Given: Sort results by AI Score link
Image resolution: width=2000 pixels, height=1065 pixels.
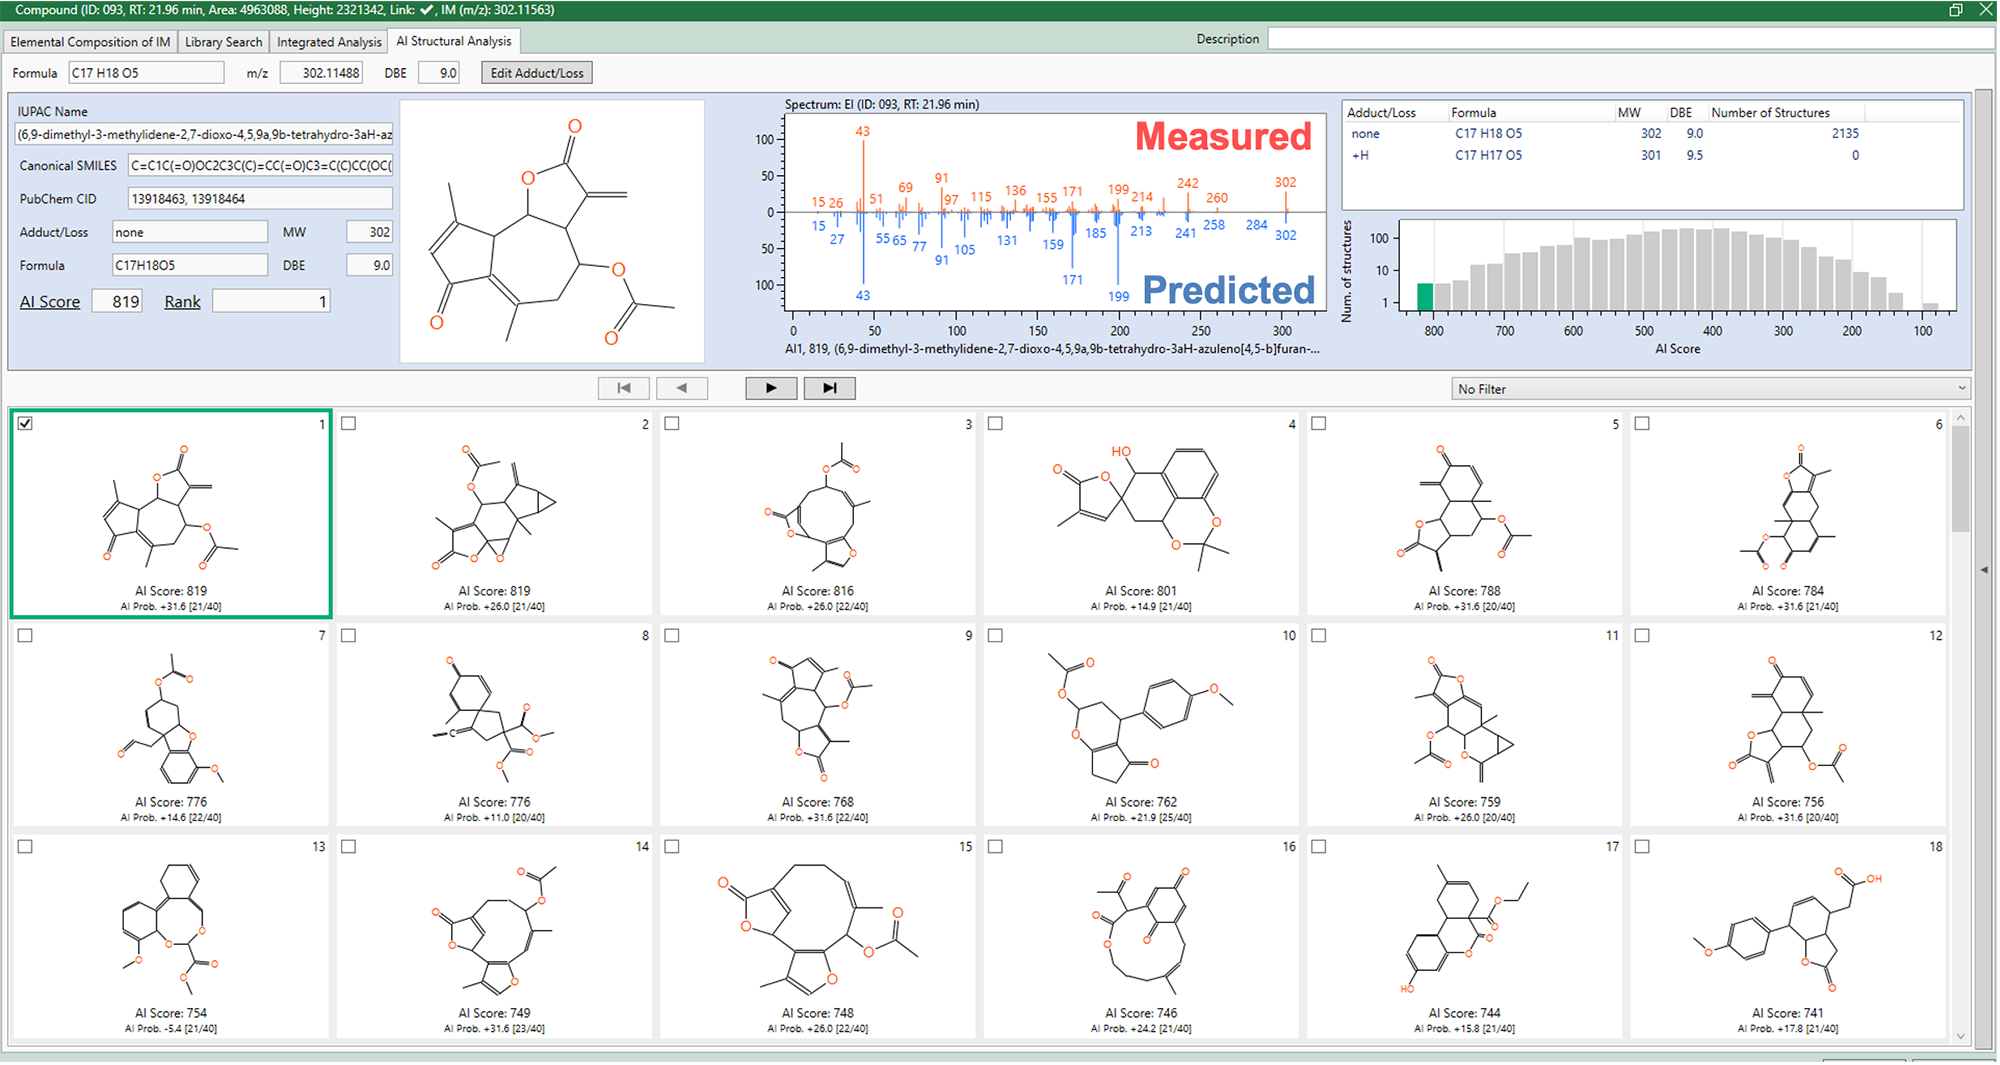Looking at the screenshot, I should click(50, 302).
